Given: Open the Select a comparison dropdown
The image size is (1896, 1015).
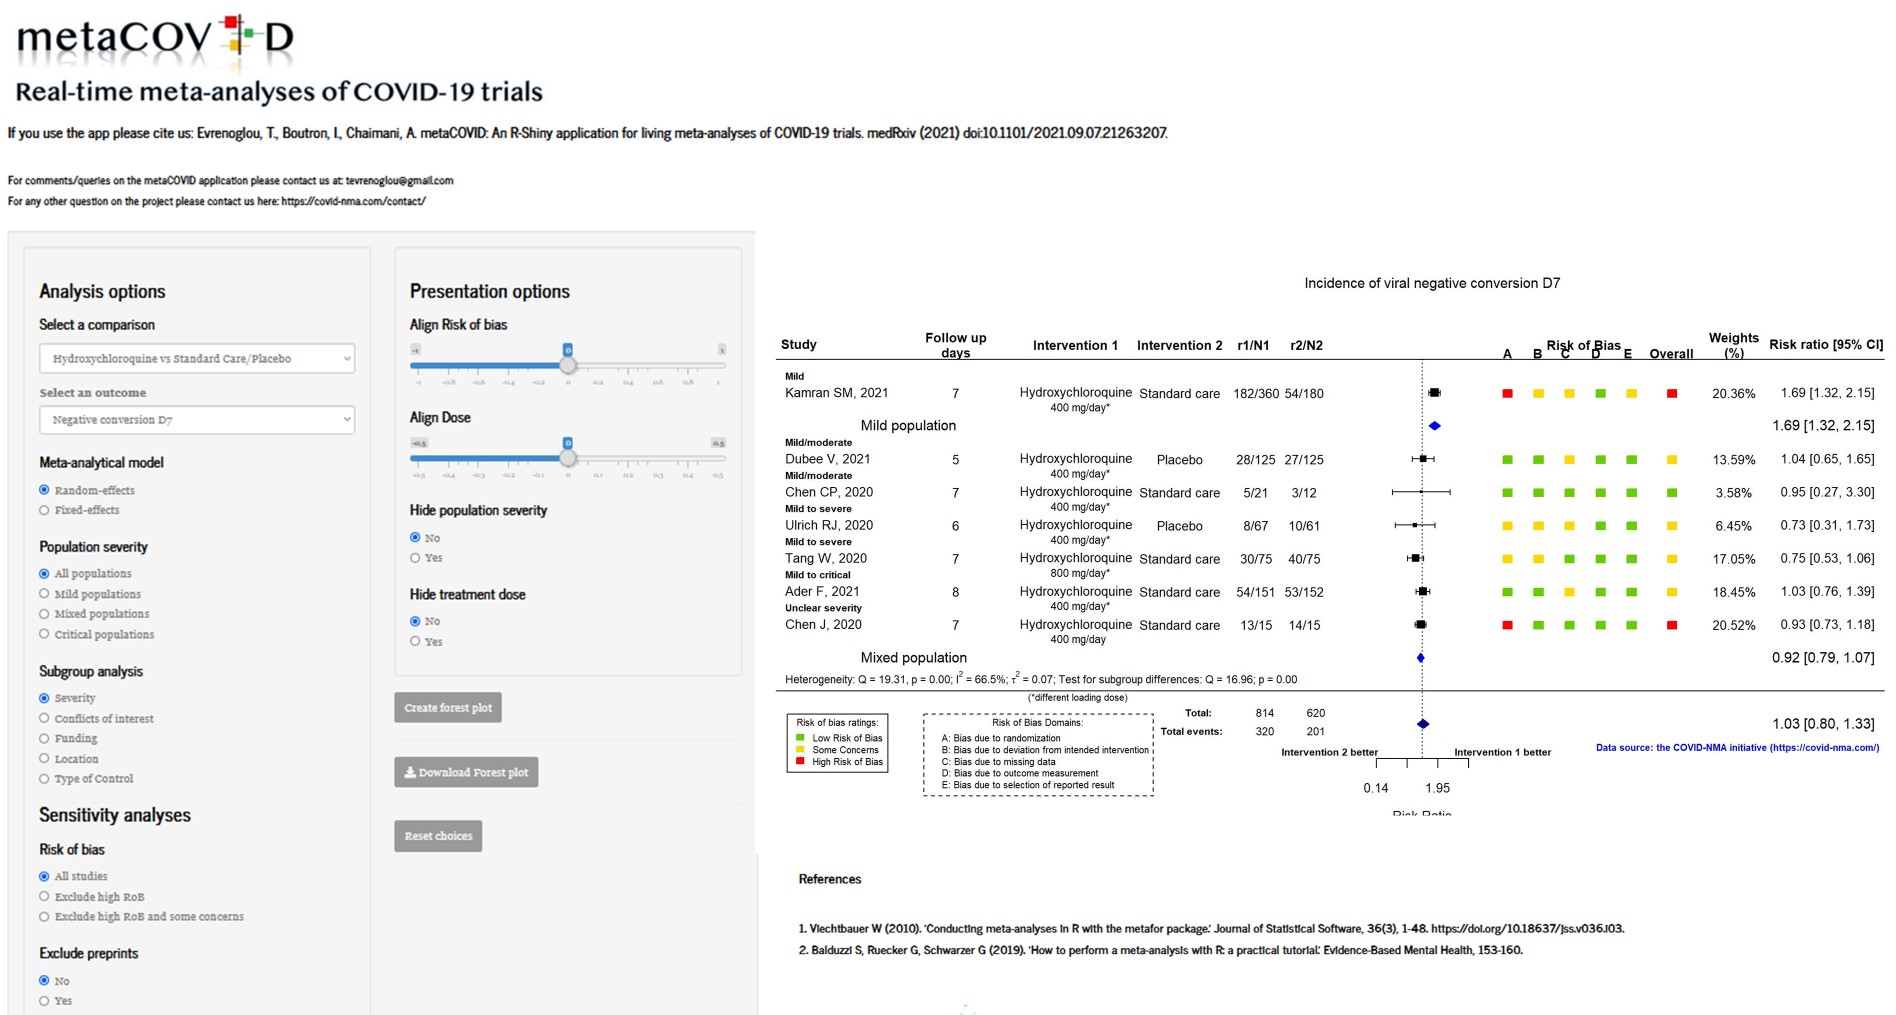Looking at the screenshot, I should [197, 358].
